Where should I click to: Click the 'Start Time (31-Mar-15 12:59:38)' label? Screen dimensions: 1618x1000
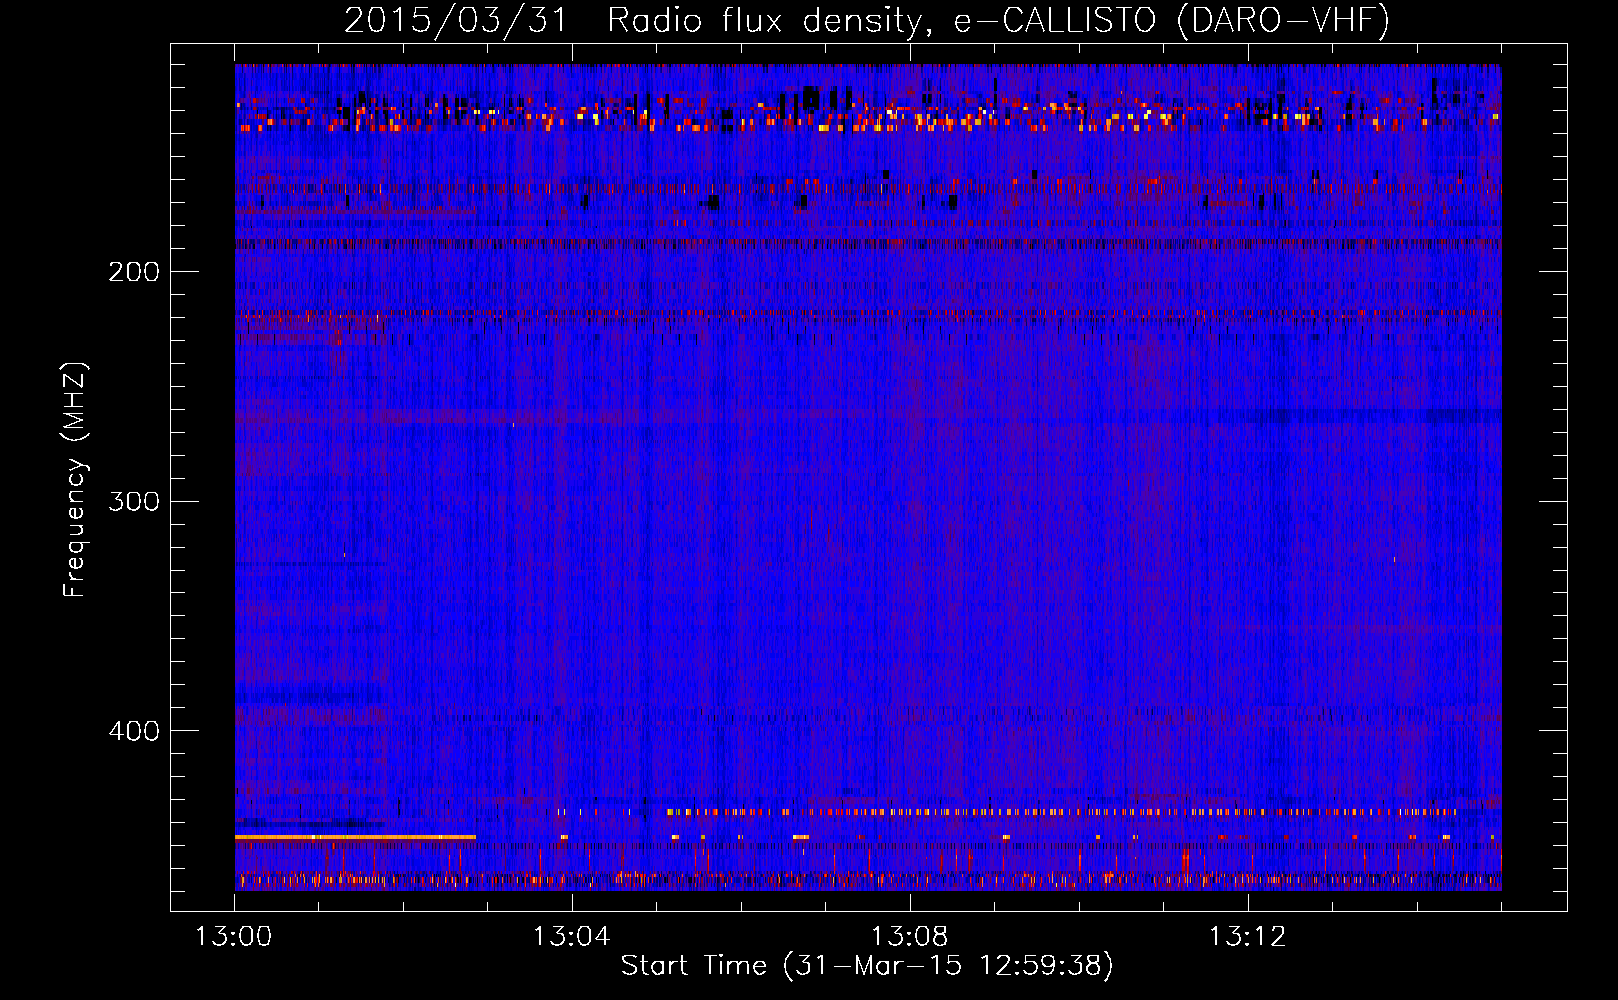(867, 966)
